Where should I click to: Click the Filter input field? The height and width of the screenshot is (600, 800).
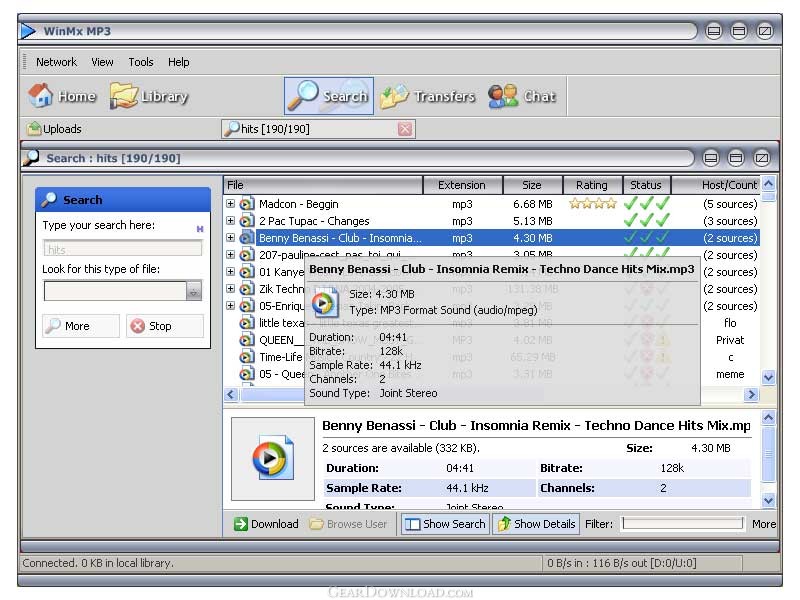click(683, 524)
